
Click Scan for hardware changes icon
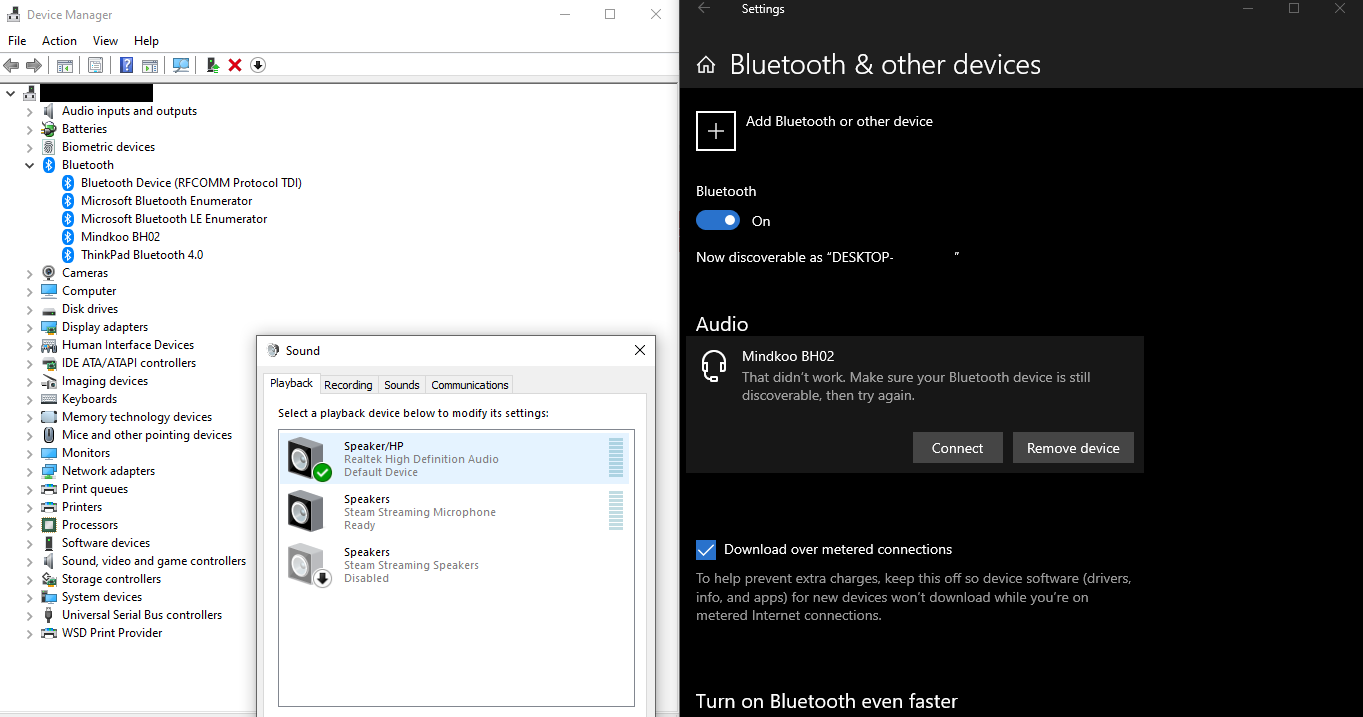coord(181,65)
